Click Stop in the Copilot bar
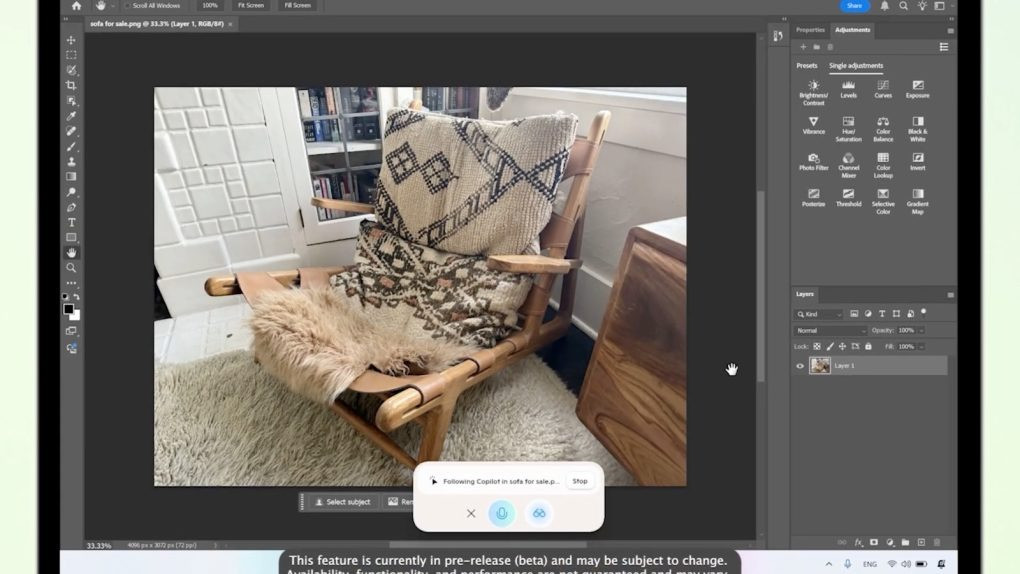1020x574 pixels. 579,481
